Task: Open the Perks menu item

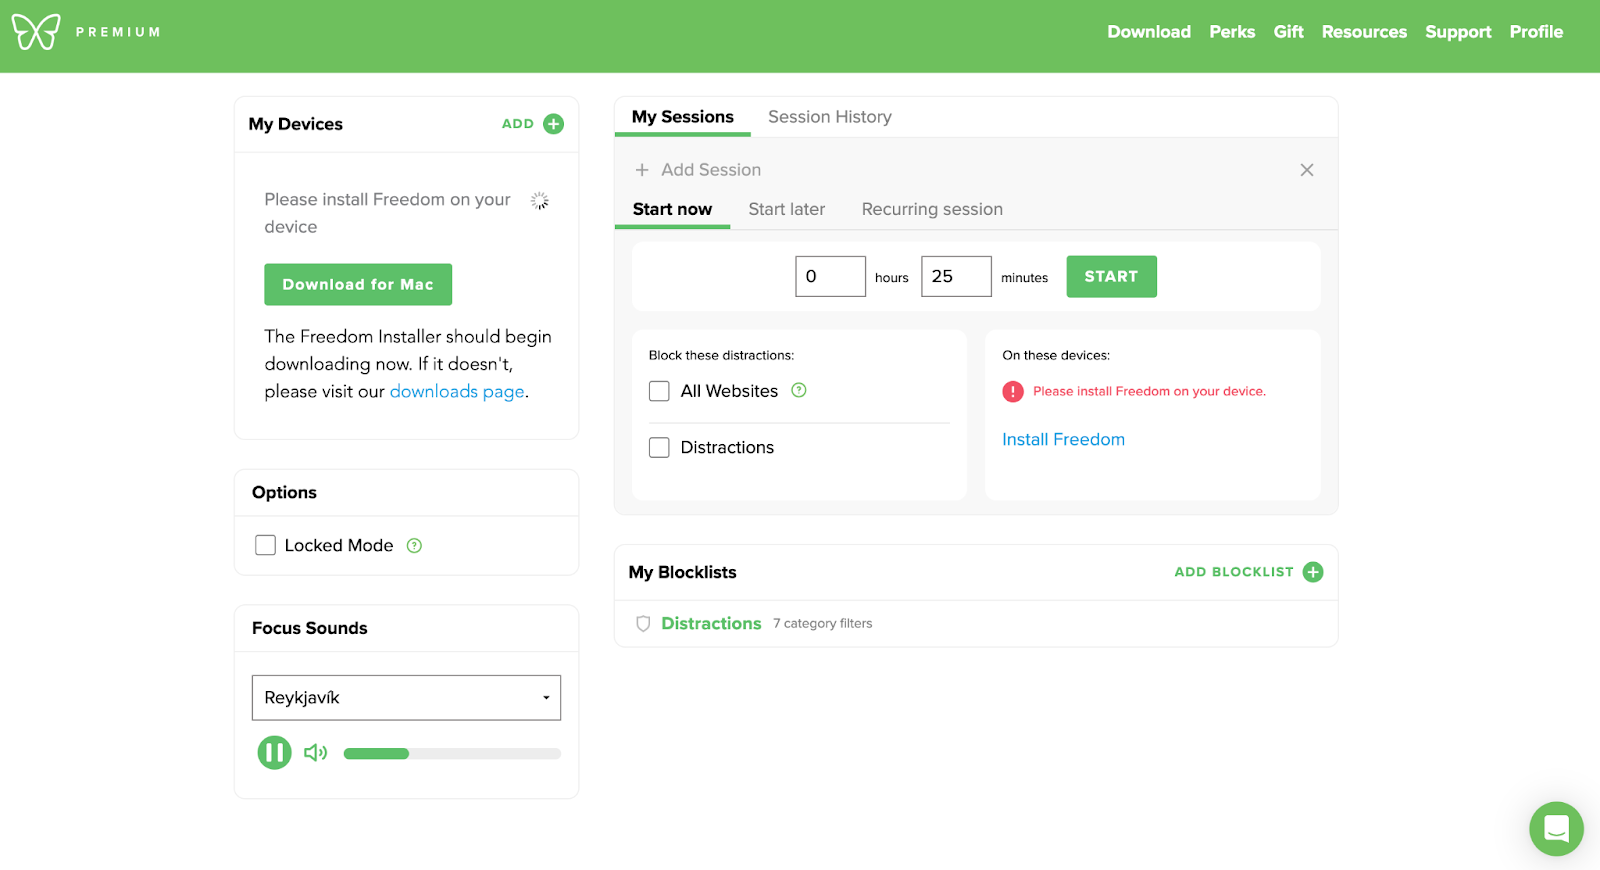Action: pos(1232,32)
